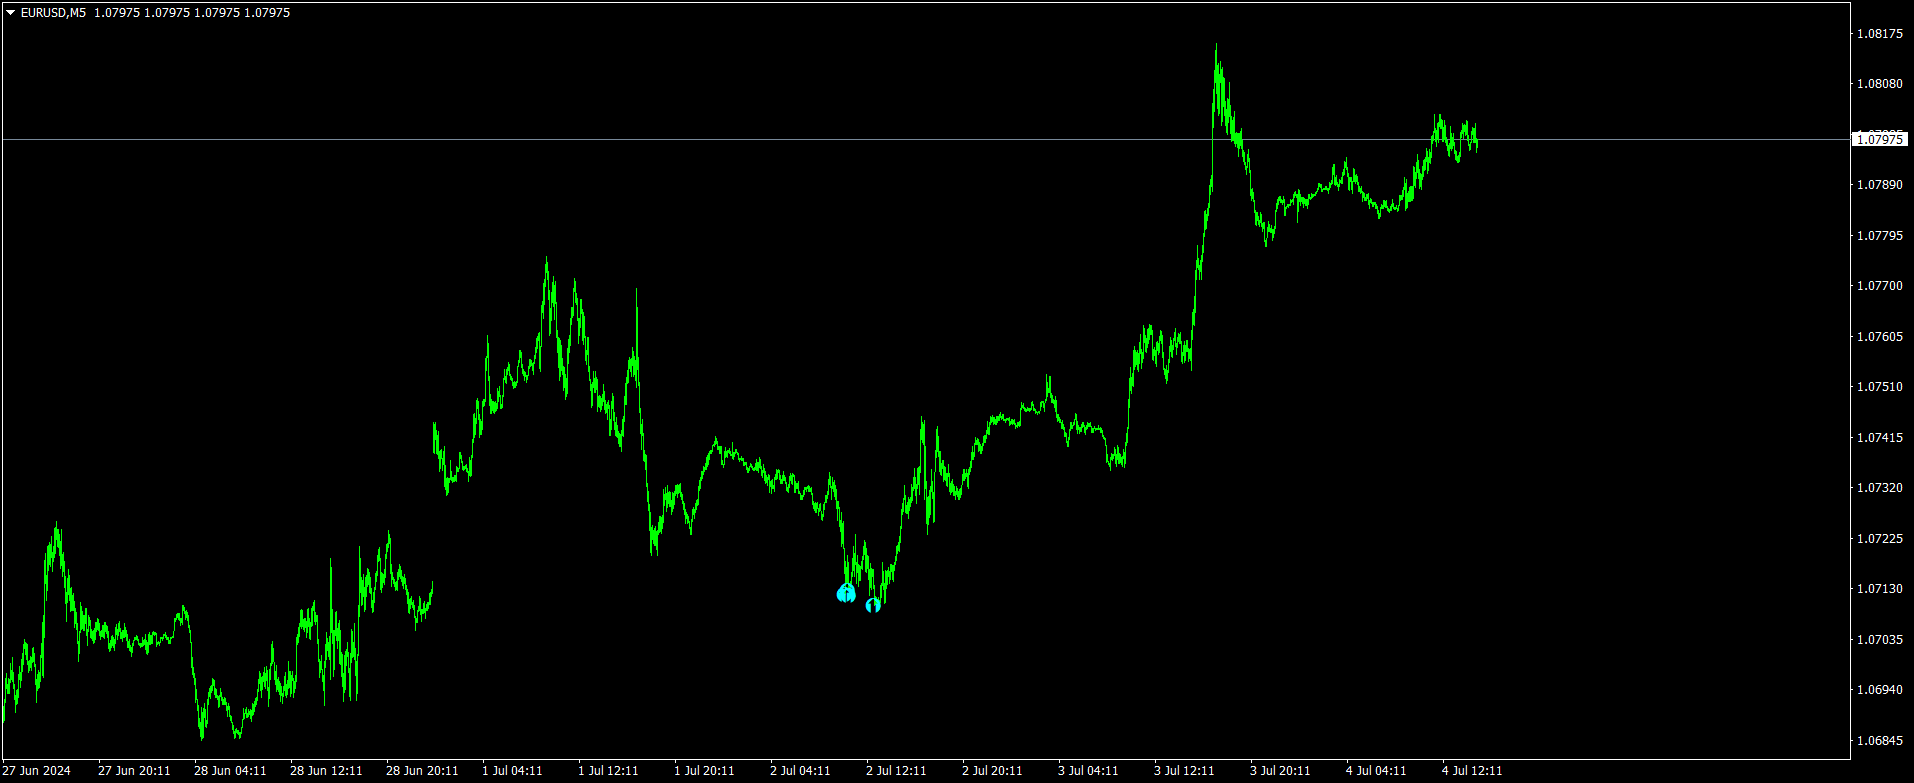Click the 1 Jul 20:11 time label
This screenshot has height=783, width=1914.
pos(704,771)
